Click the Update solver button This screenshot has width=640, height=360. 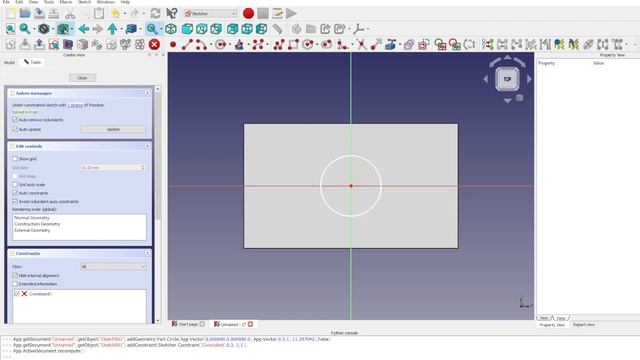113,129
